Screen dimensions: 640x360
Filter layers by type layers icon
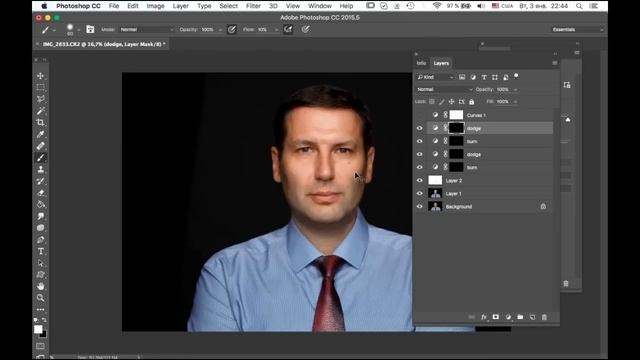coord(484,77)
